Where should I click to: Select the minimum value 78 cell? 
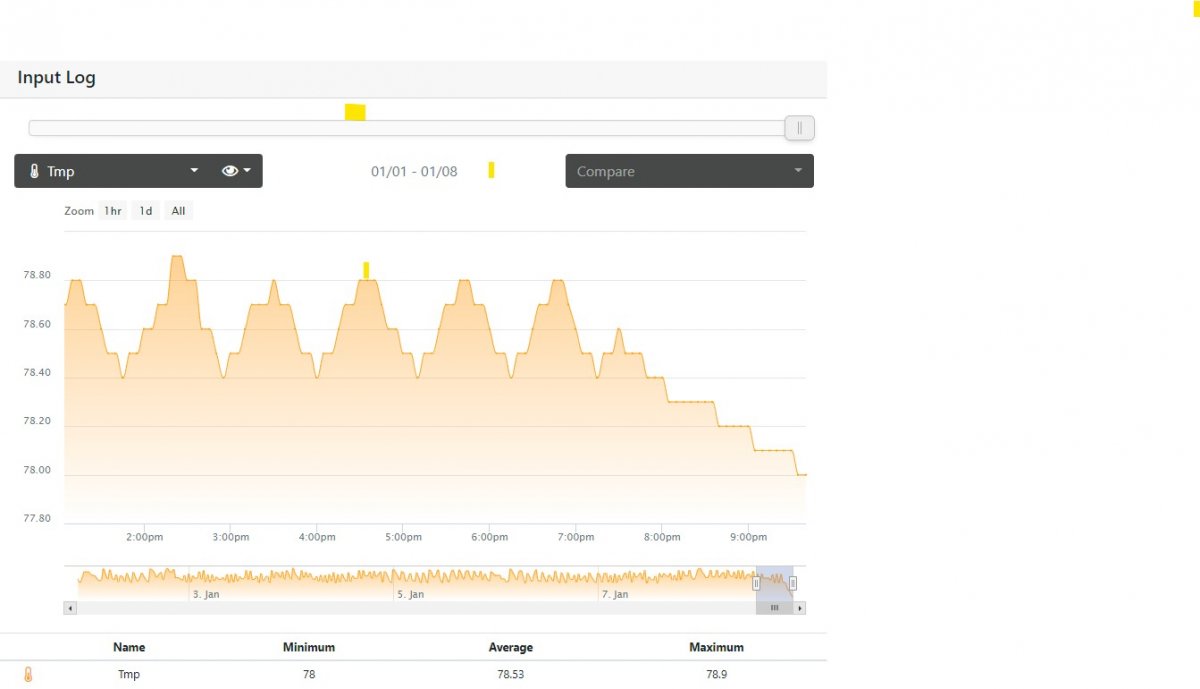point(309,675)
